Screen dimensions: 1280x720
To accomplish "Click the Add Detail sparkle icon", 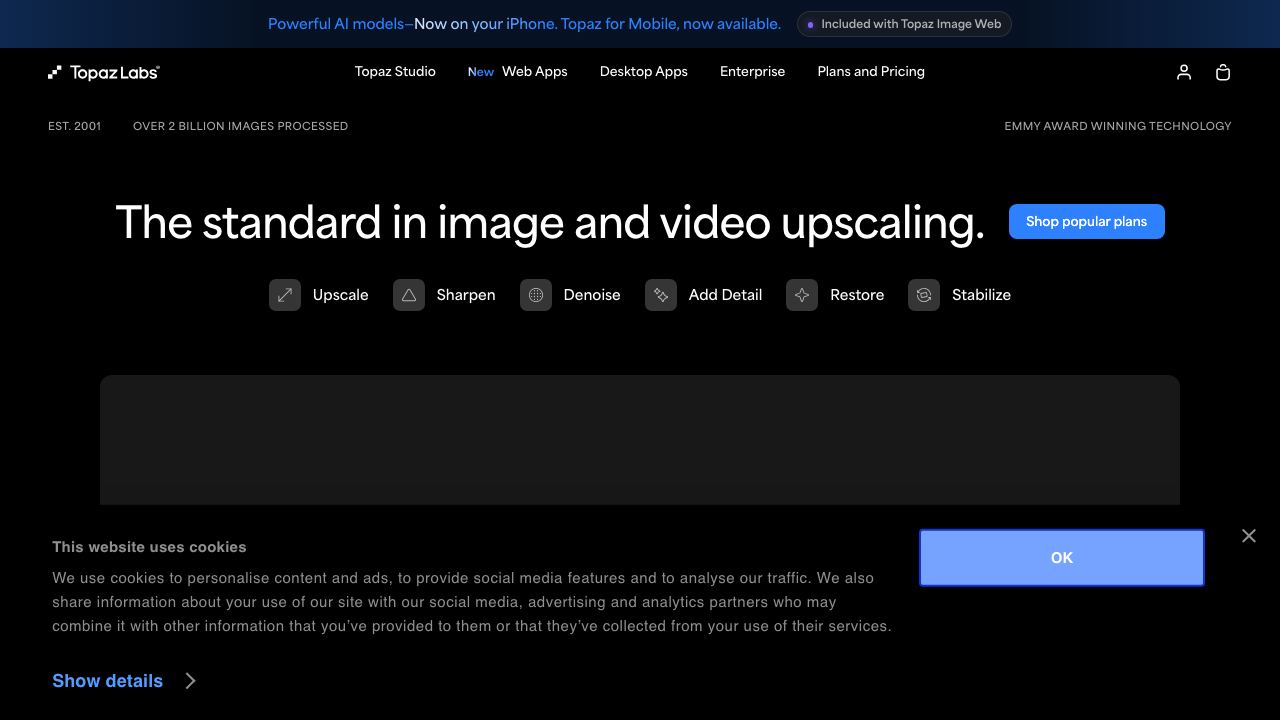I will tap(661, 295).
